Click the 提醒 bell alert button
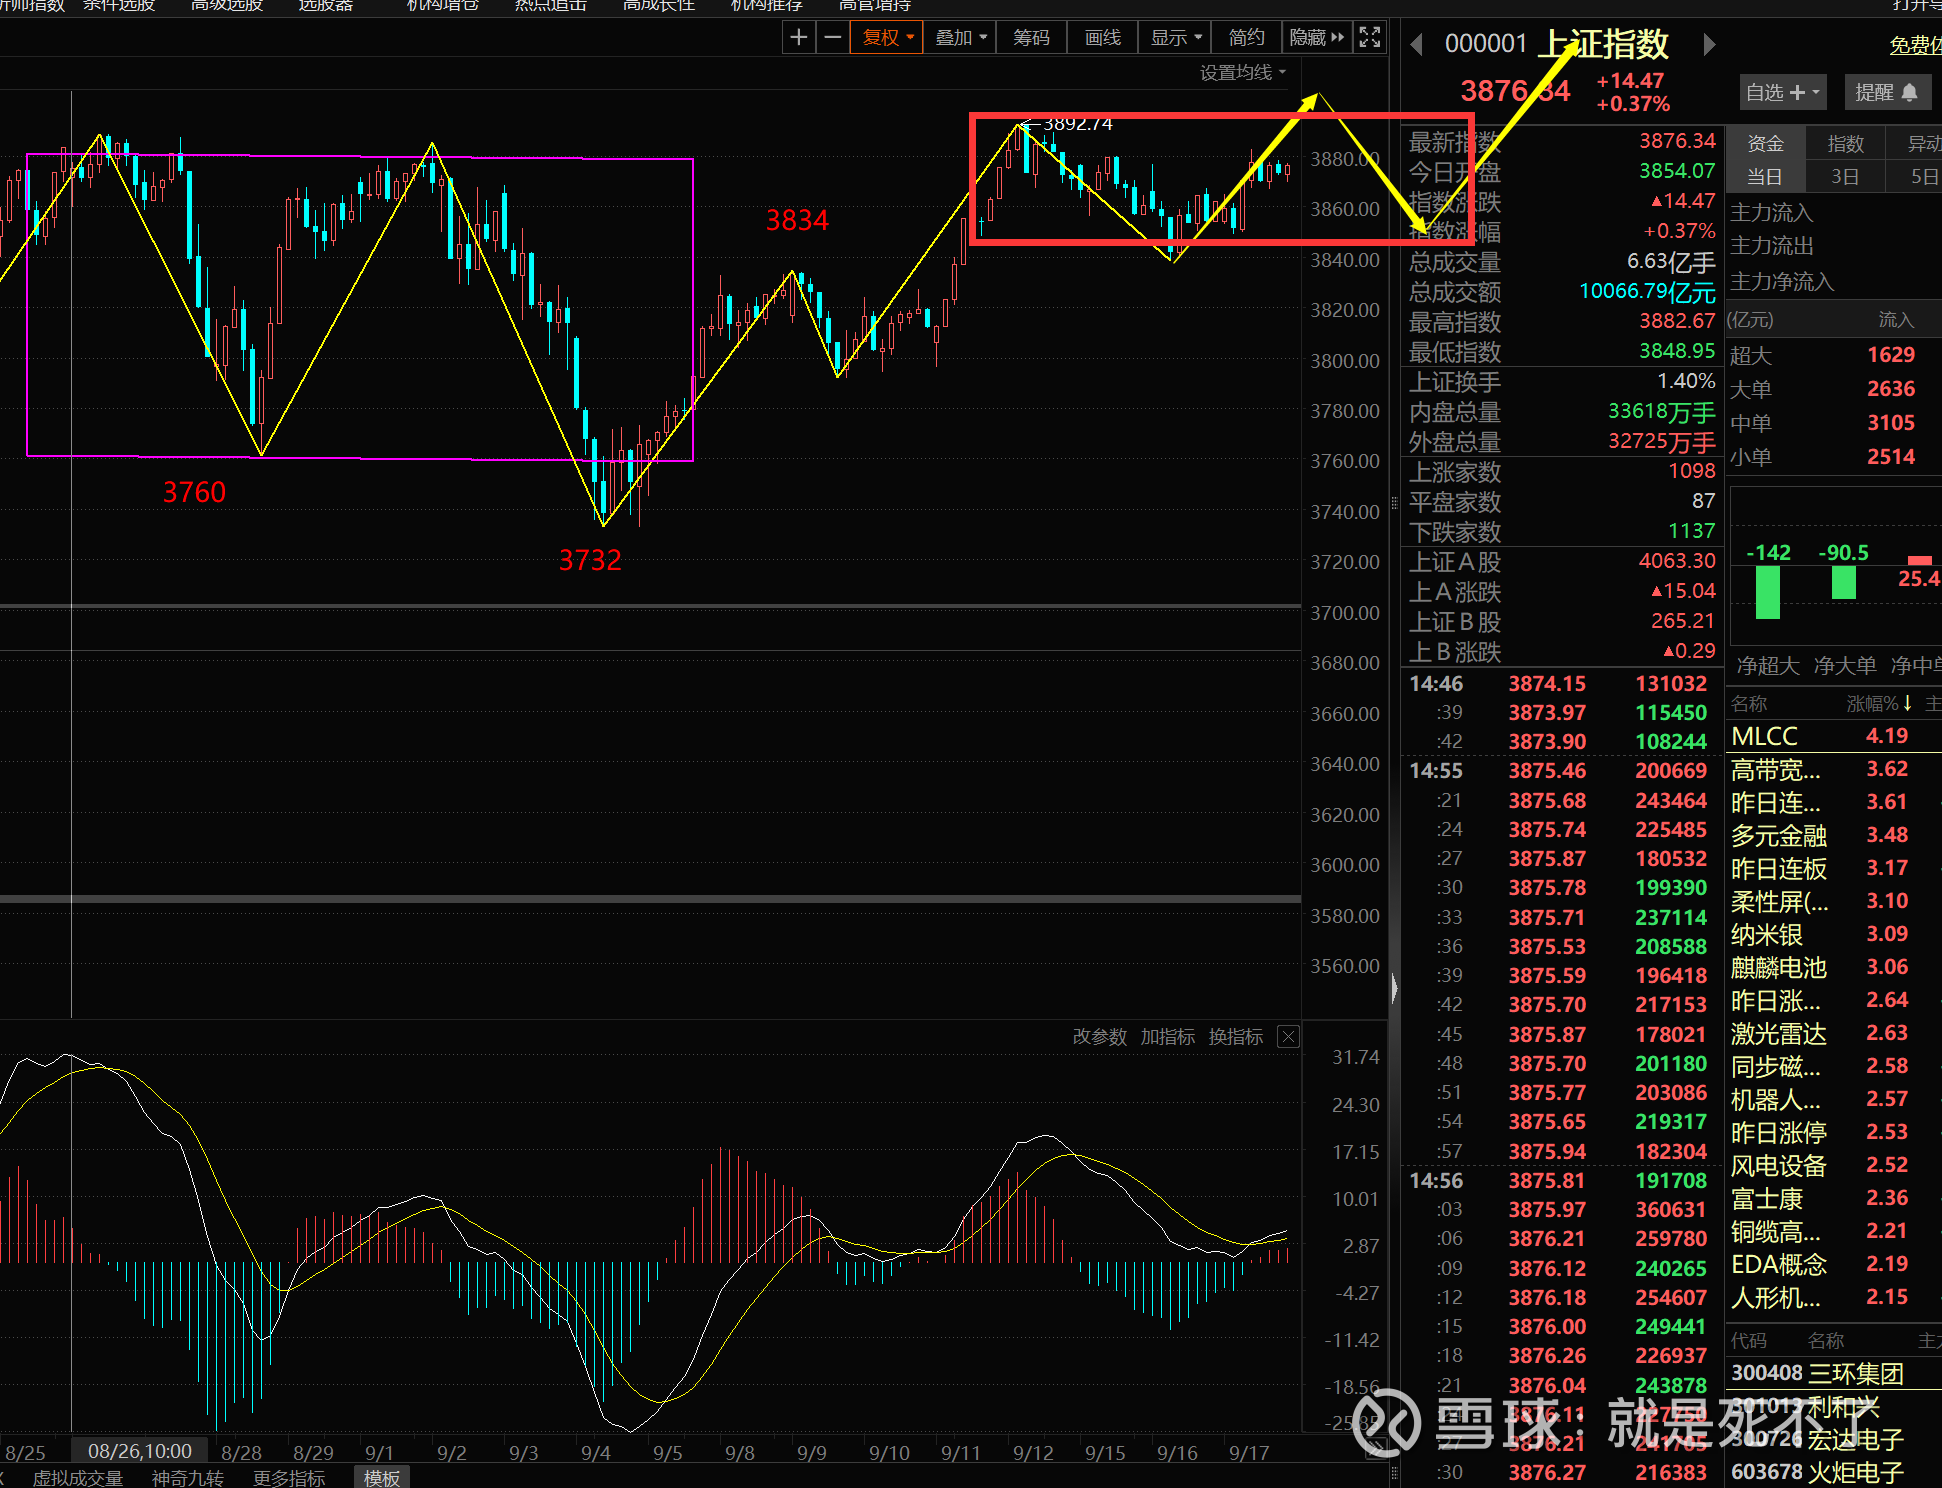The width and height of the screenshot is (1942, 1488). (x=1886, y=93)
